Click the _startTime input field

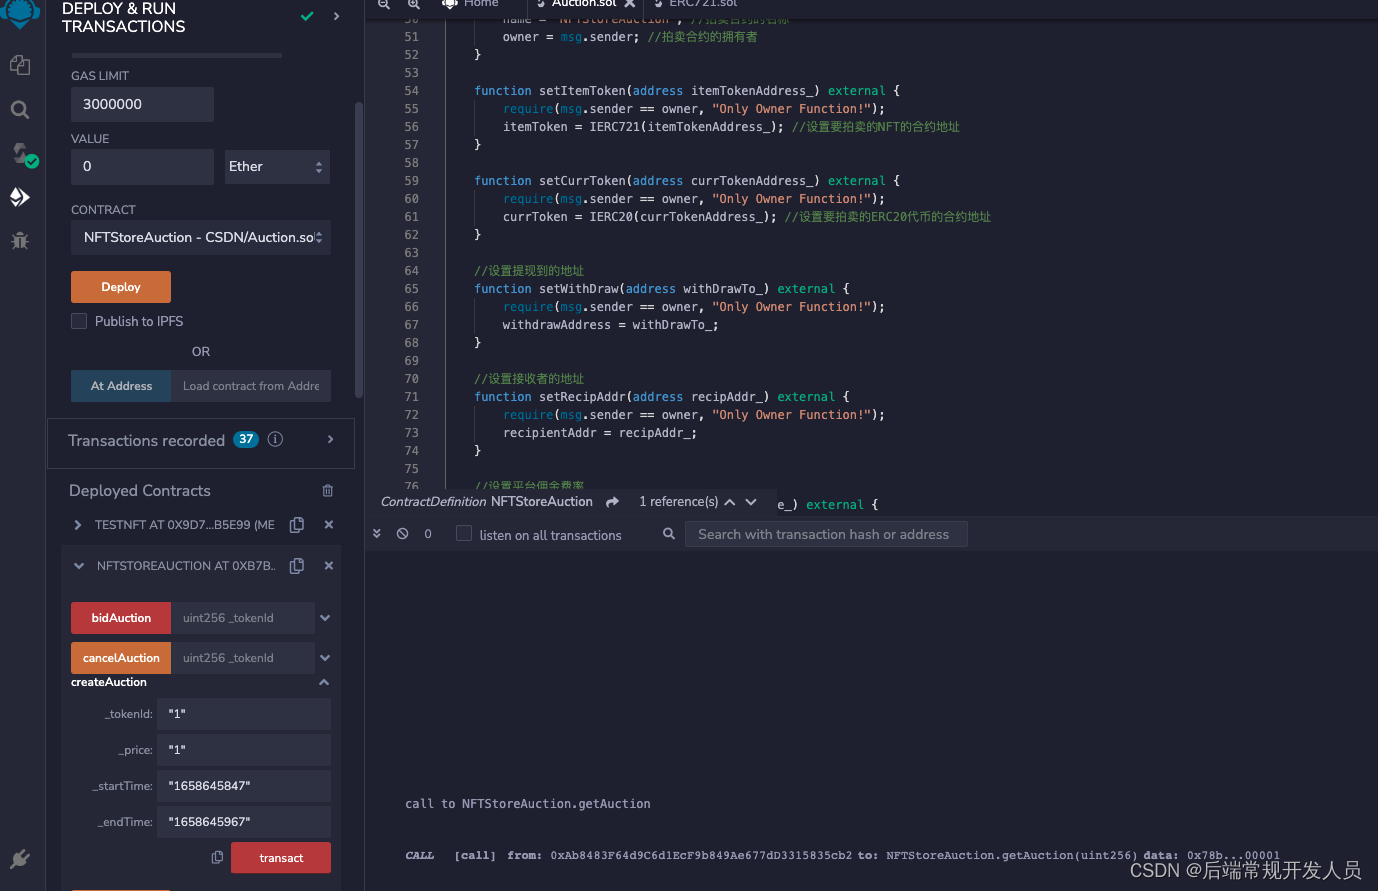click(x=245, y=786)
